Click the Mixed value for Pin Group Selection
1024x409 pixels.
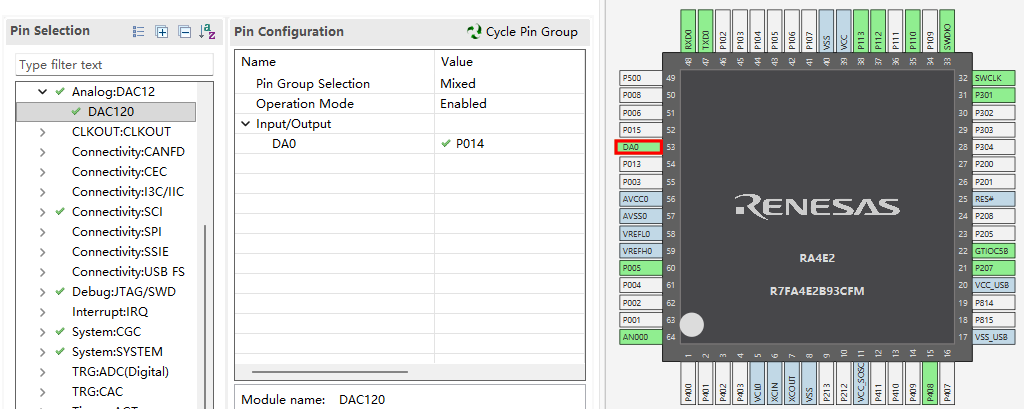(458, 84)
